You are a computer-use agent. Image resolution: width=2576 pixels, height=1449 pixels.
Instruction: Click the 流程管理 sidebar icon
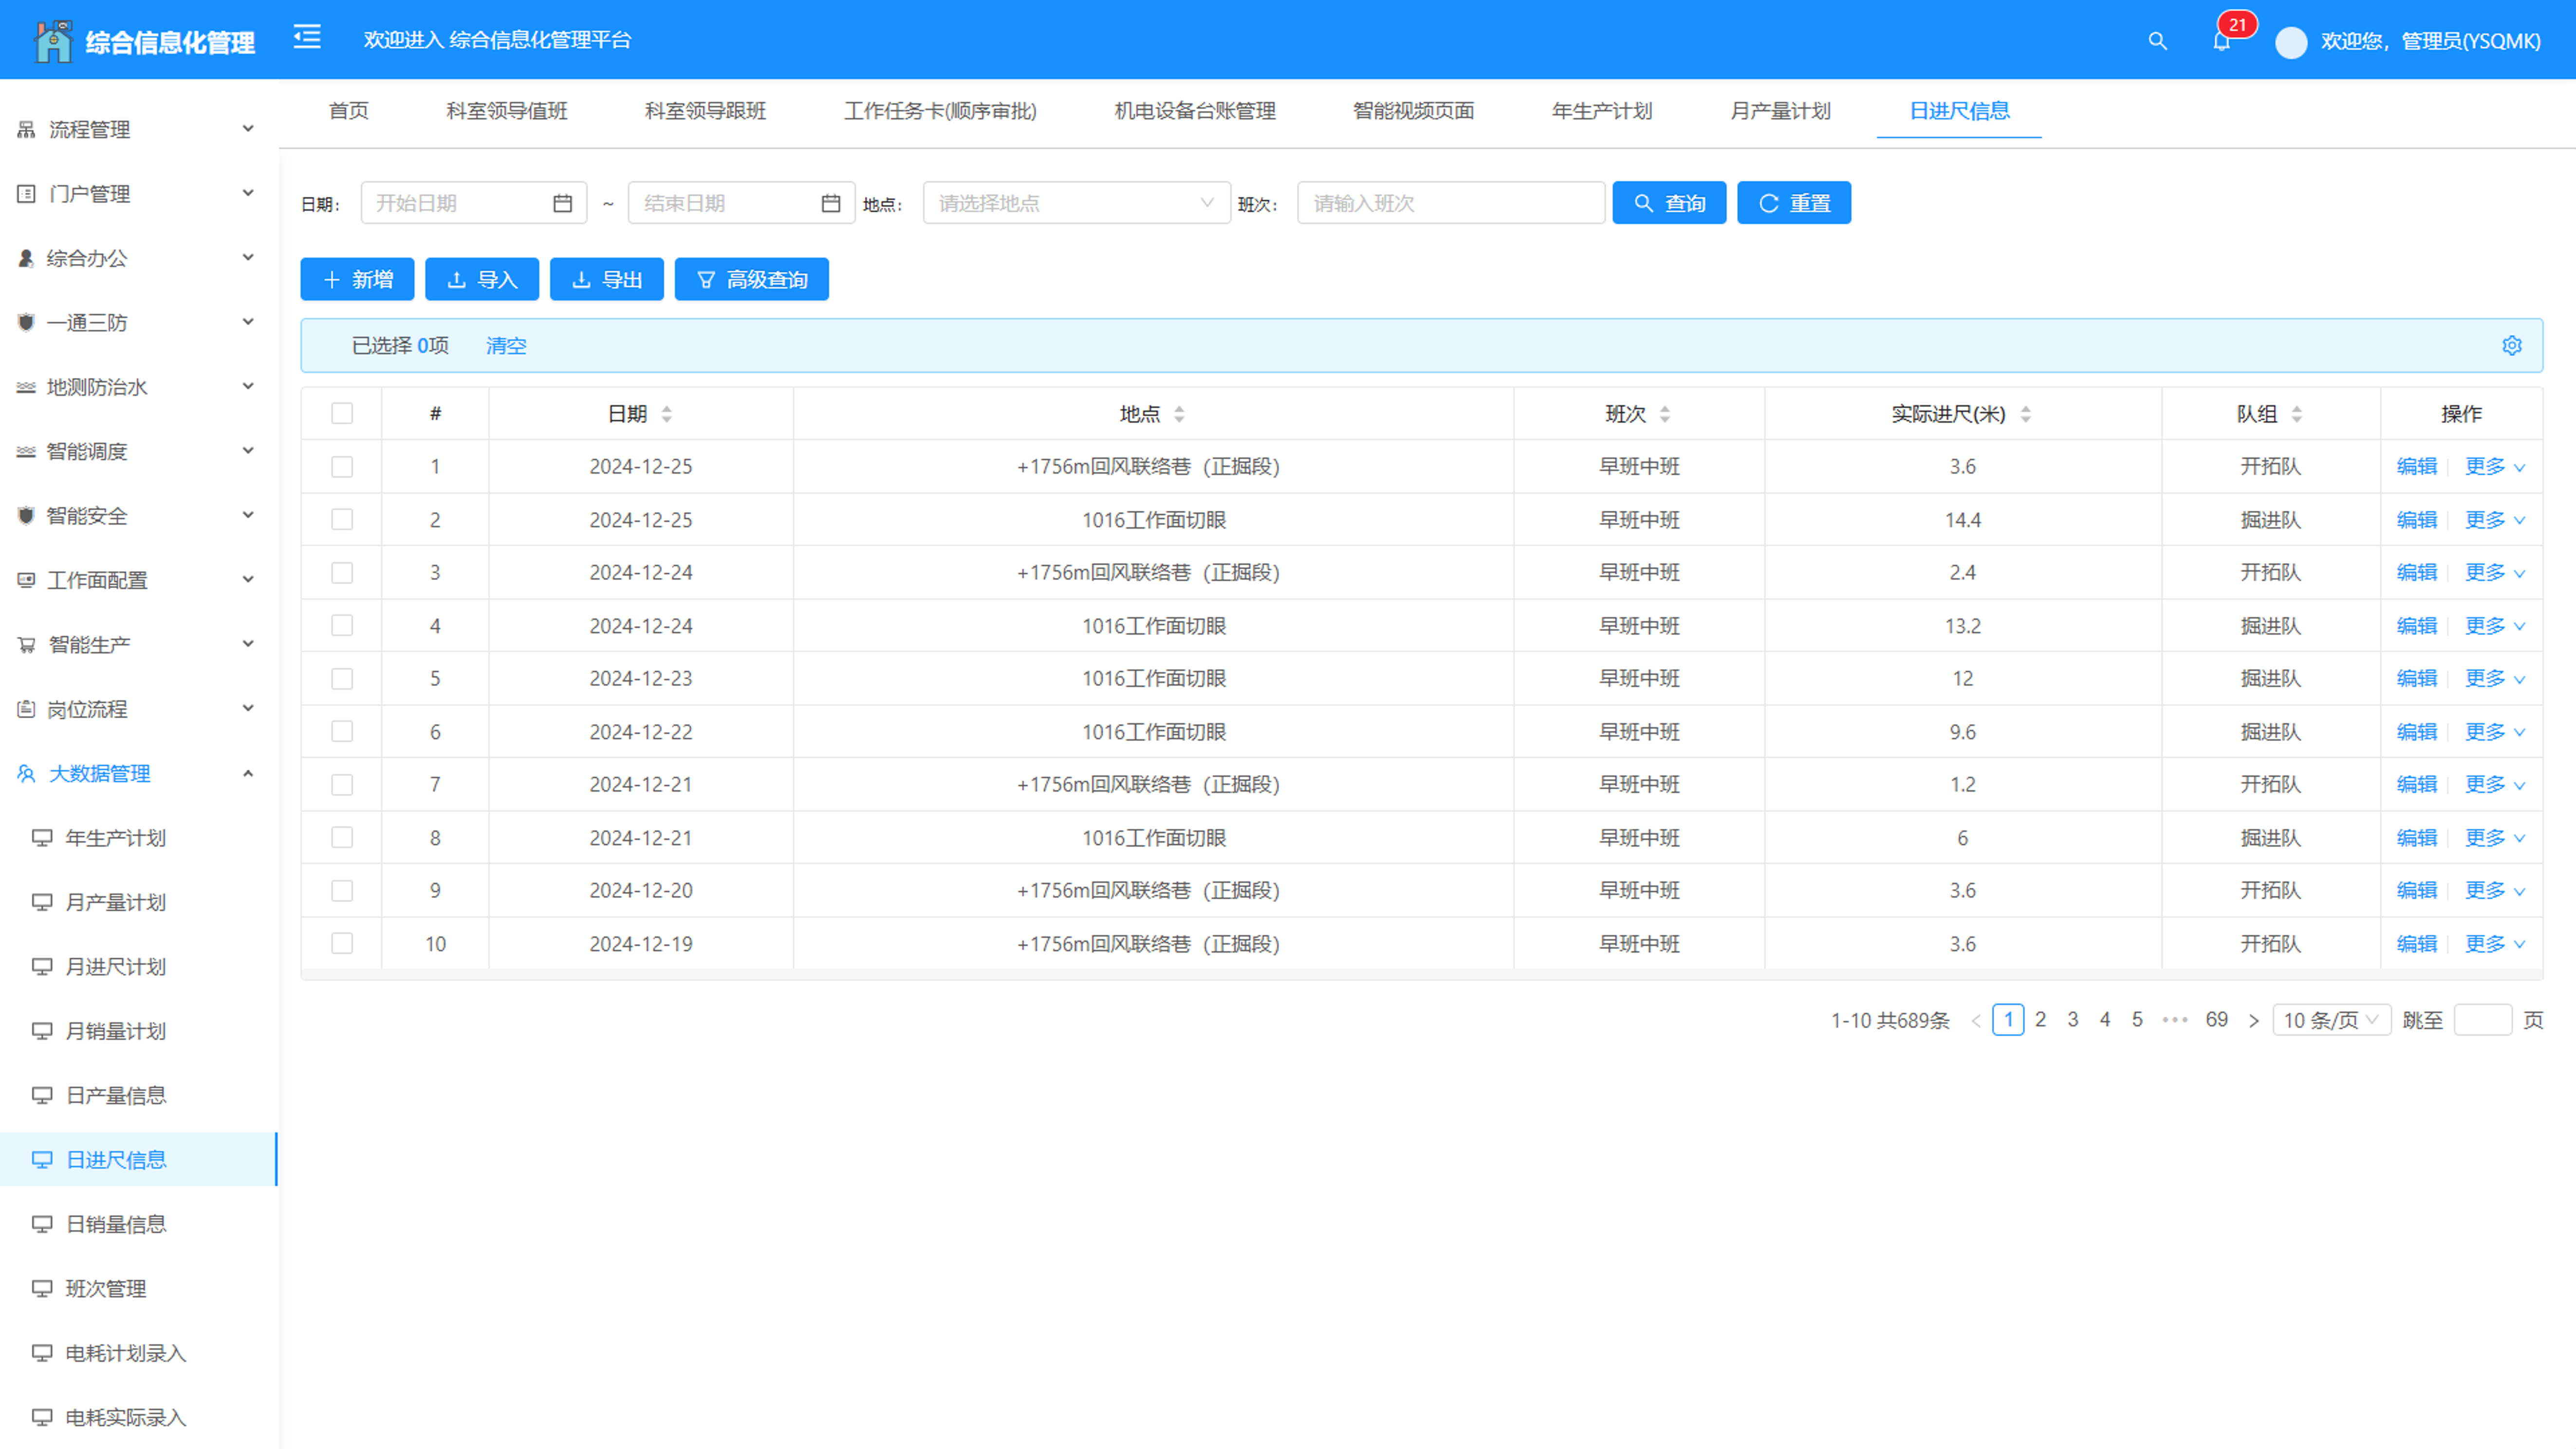27,129
